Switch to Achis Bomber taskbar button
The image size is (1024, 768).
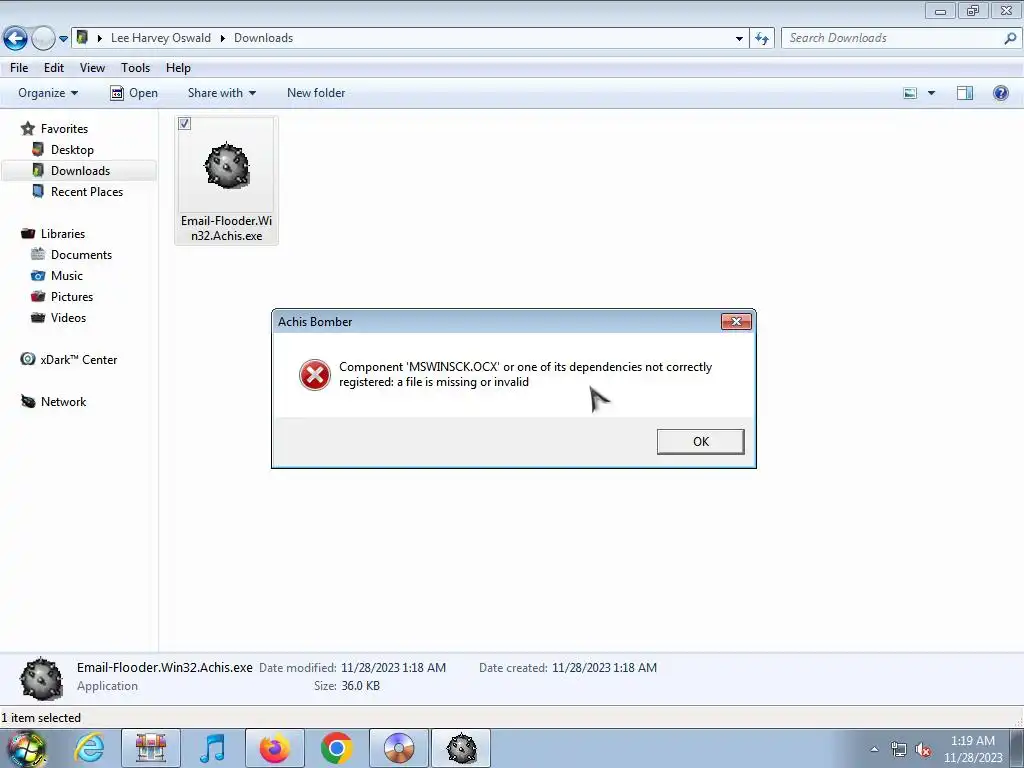pyautogui.click(x=461, y=748)
